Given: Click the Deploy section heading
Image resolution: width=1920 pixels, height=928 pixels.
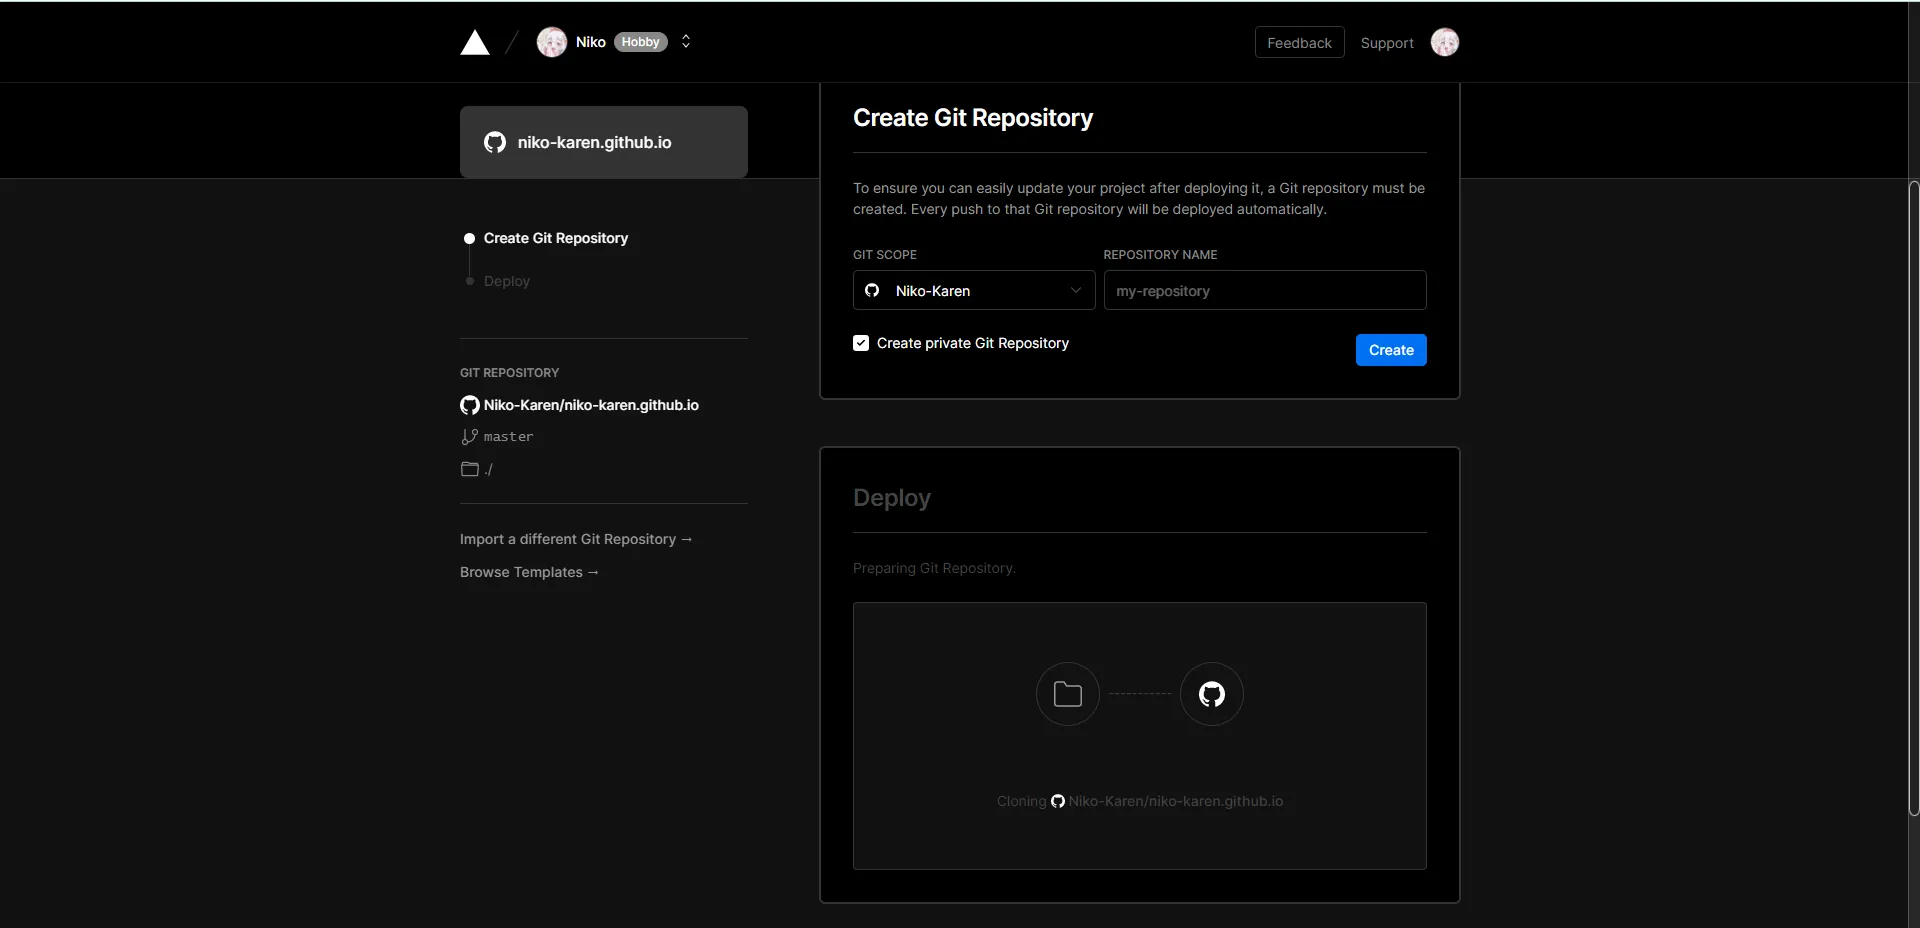Looking at the screenshot, I should [892, 498].
